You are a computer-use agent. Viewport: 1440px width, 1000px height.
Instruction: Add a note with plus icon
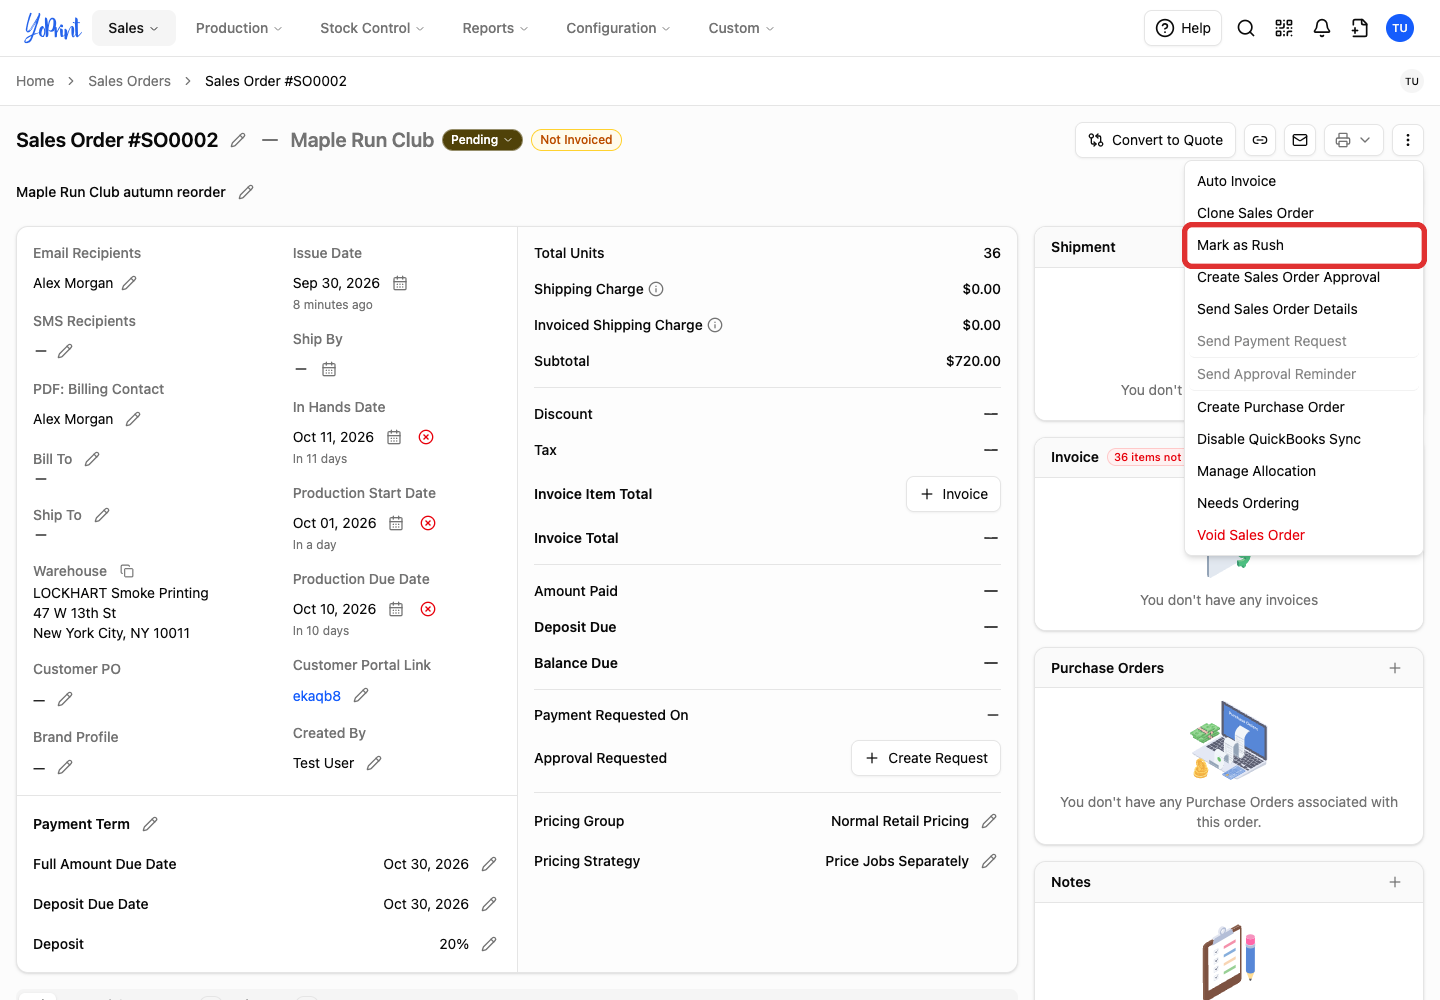(1395, 882)
